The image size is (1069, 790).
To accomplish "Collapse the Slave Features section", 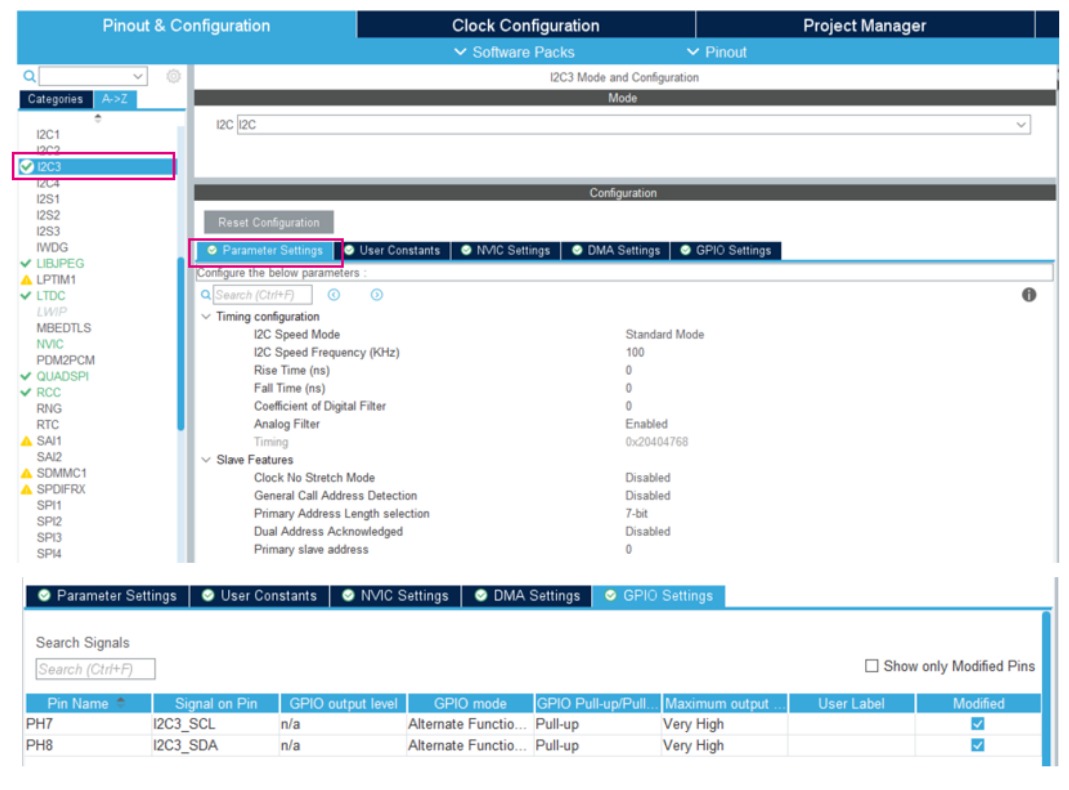I will [x=206, y=460].
